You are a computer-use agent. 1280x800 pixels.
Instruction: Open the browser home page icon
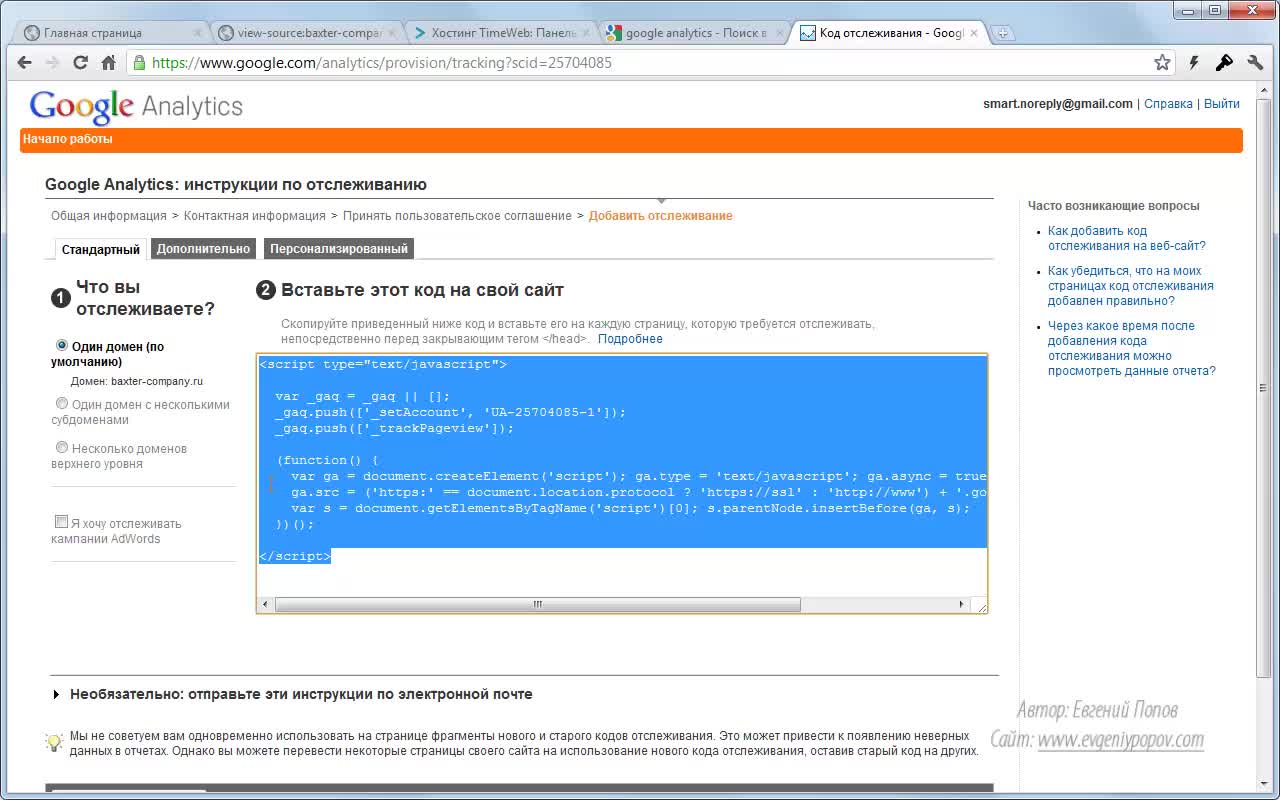click(x=109, y=62)
